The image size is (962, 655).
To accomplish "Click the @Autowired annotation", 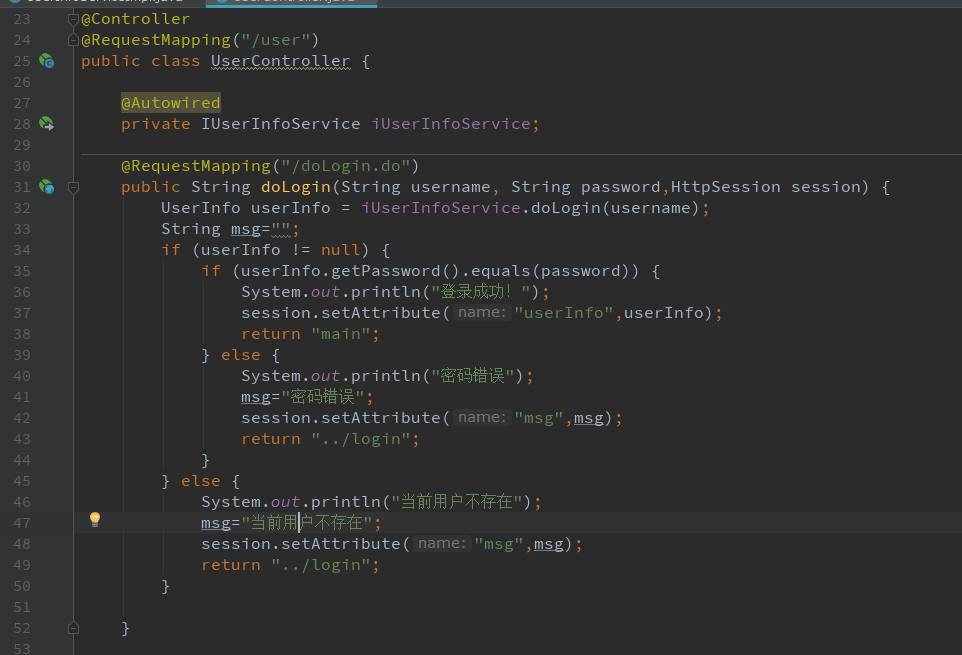I will [171, 103].
